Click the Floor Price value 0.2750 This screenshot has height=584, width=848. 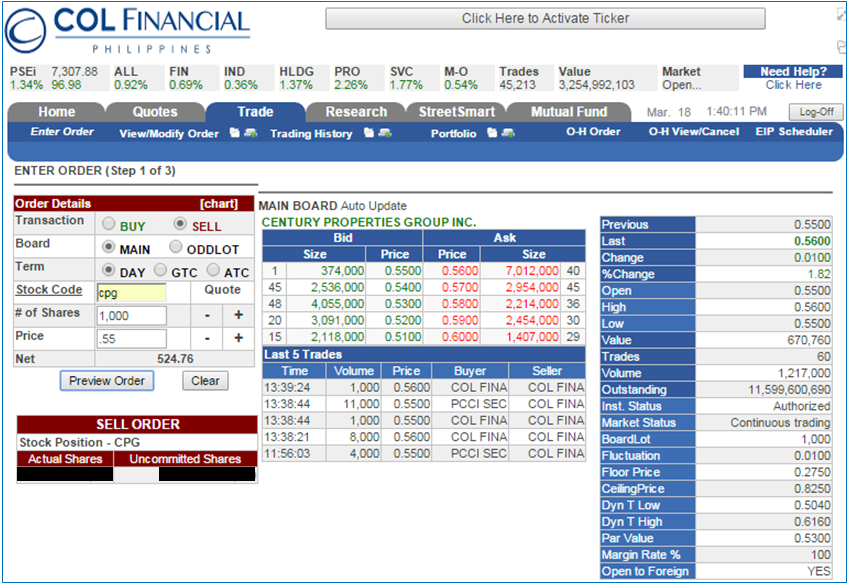coord(812,472)
